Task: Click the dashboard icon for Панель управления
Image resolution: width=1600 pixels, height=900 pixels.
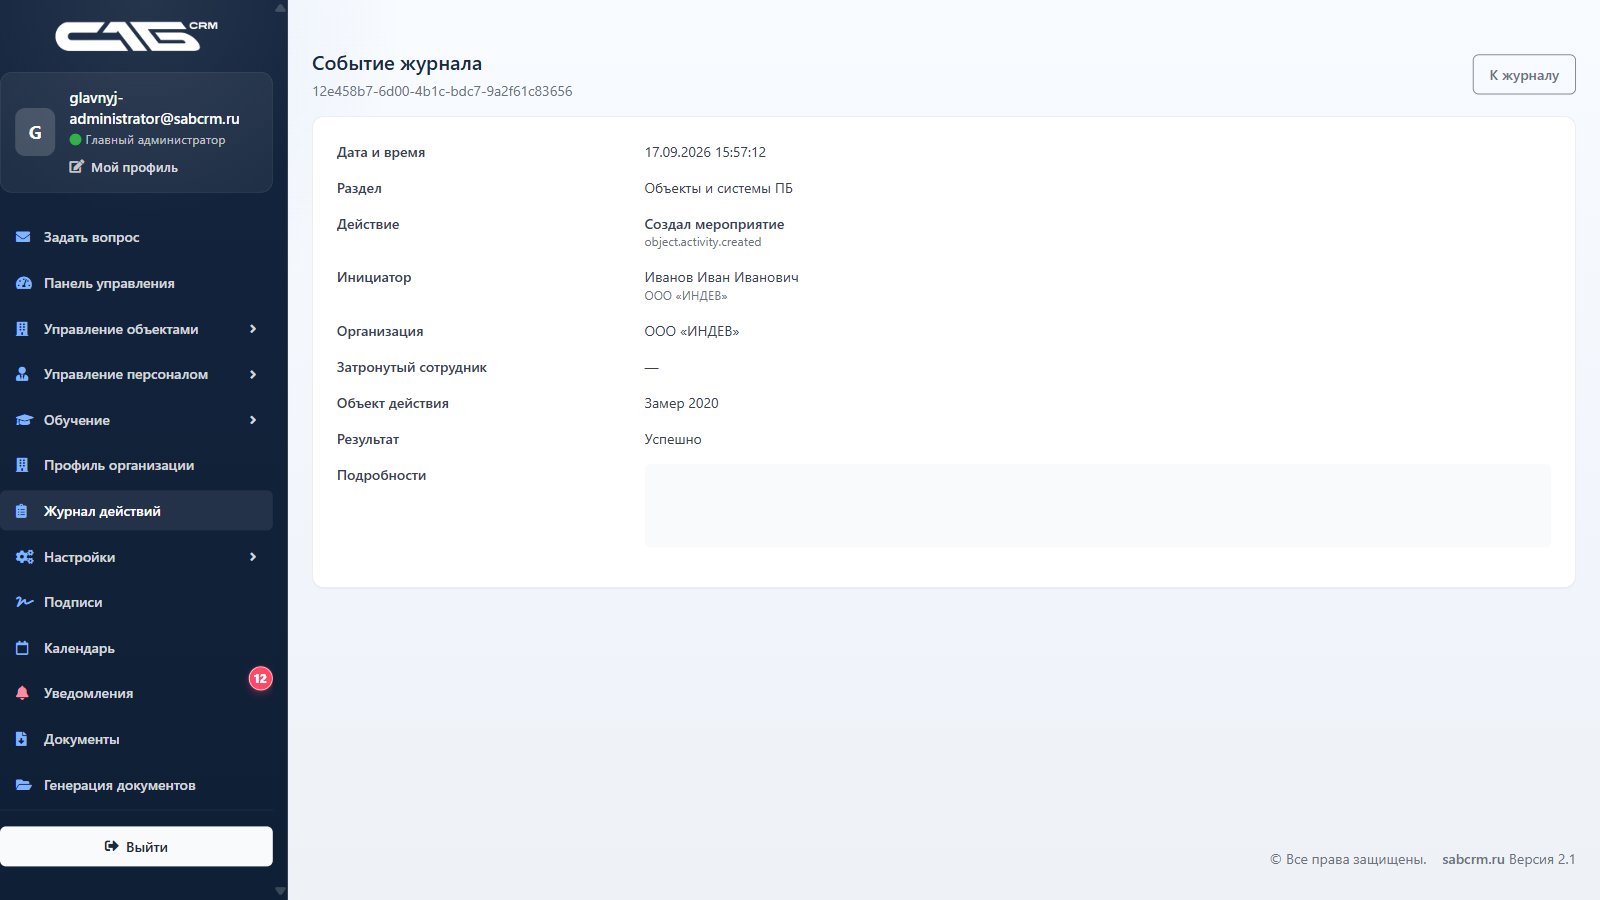Action: (23, 283)
